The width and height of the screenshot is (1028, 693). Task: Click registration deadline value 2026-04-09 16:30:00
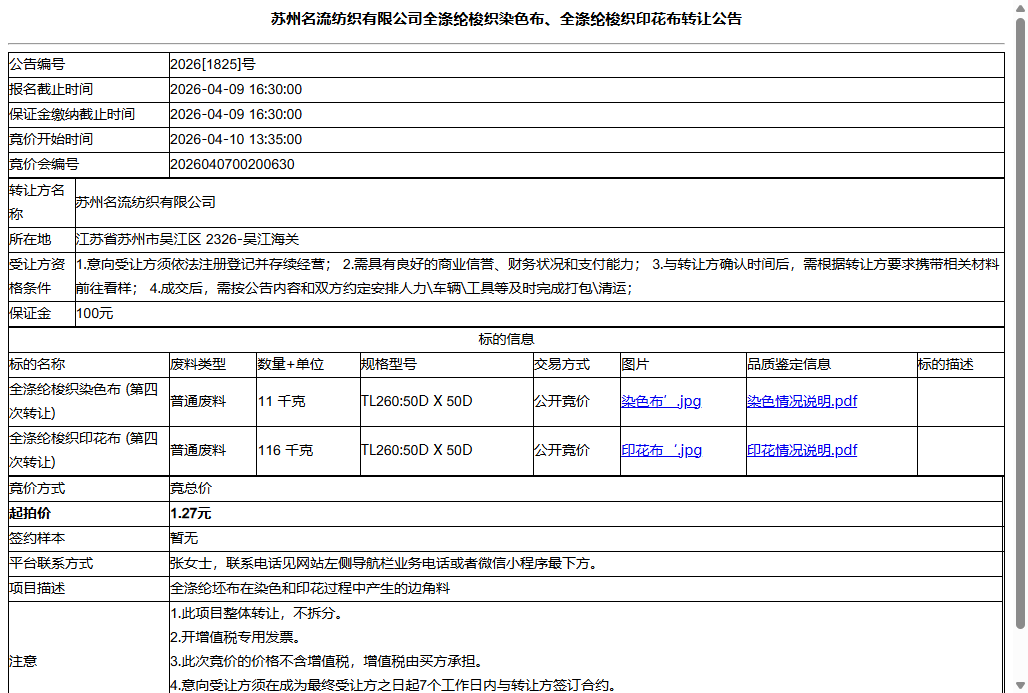[236, 89]
